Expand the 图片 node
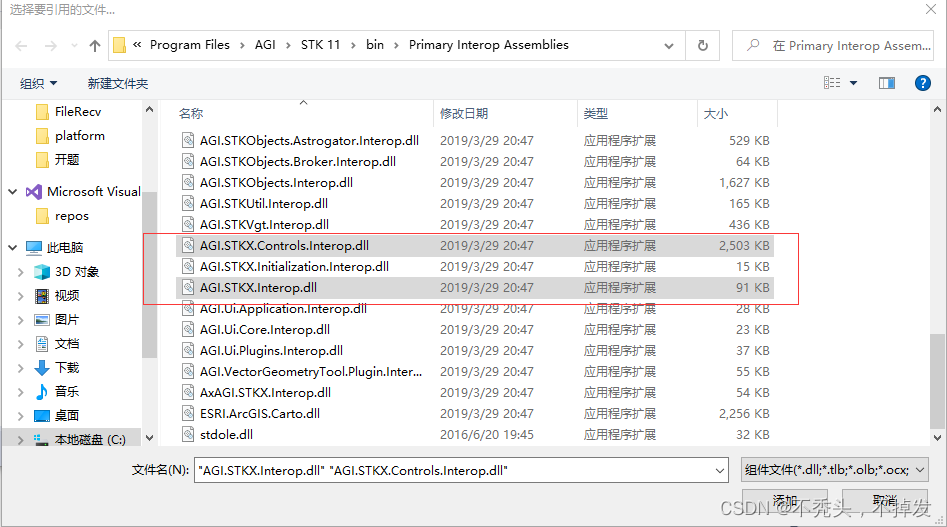The image size is (947, 527). (x=21, y=320)
